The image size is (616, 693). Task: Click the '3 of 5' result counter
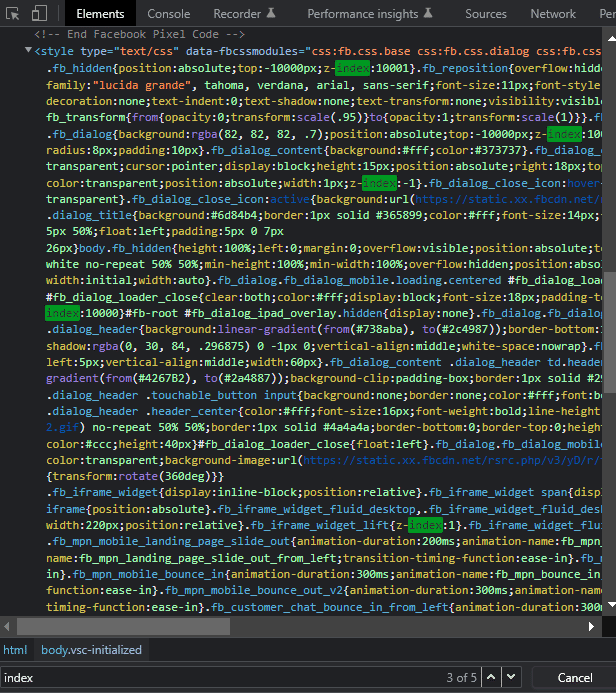click(461, 678)
